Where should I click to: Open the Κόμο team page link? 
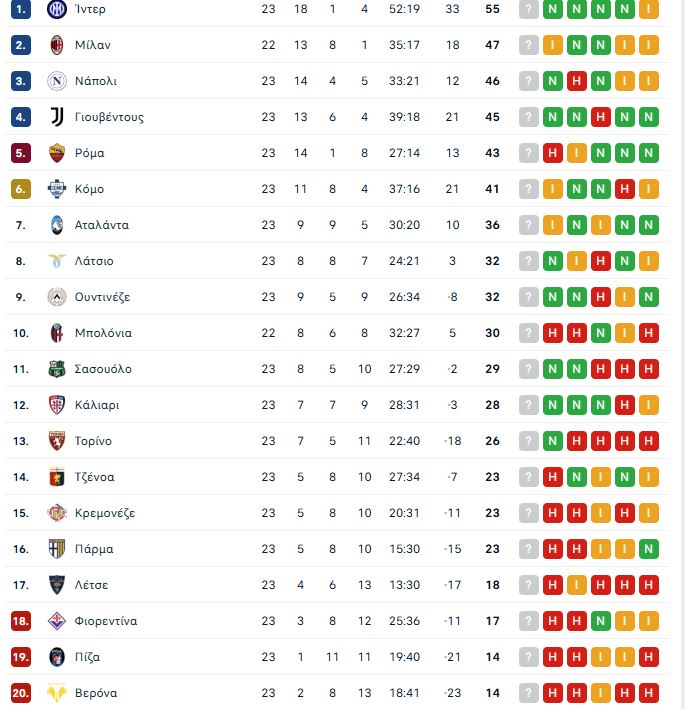pyautogui.click(x=89, y=189)
